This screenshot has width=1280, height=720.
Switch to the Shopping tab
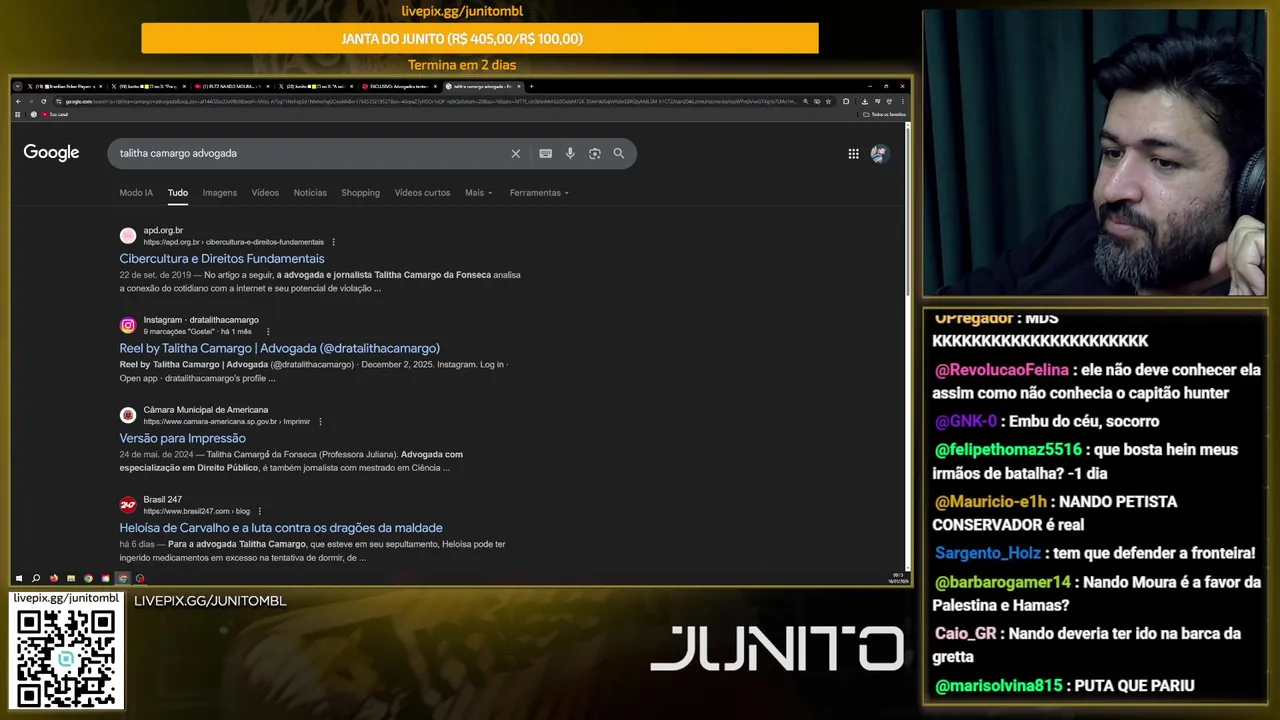click(x=360, y=192)
